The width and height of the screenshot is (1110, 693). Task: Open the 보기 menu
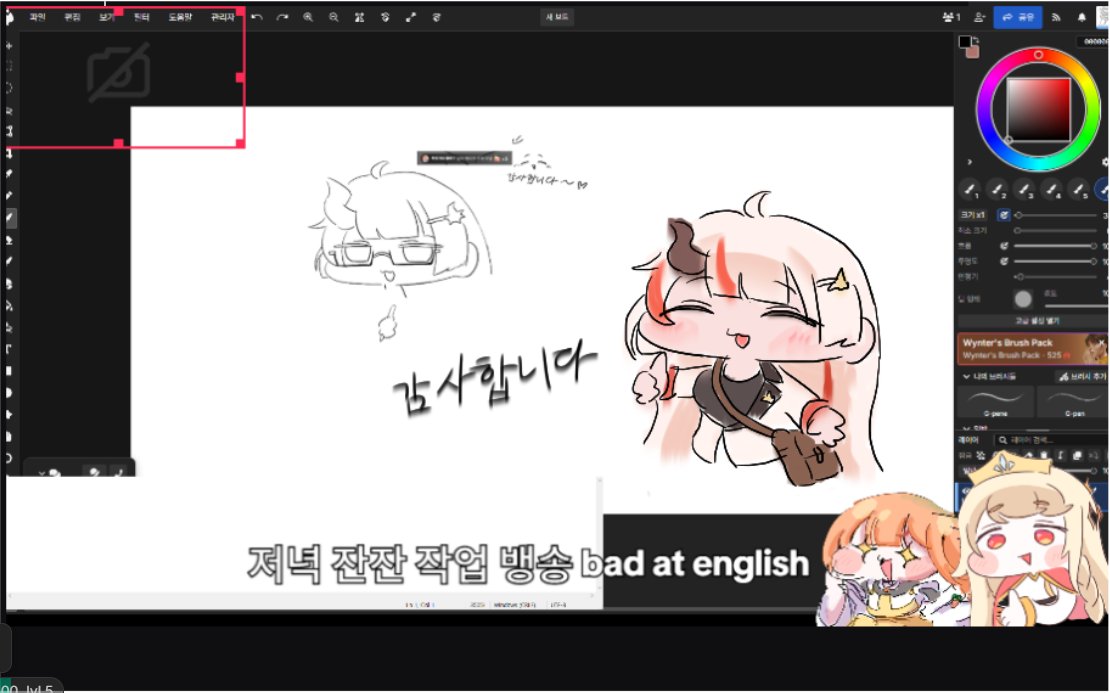107,17
